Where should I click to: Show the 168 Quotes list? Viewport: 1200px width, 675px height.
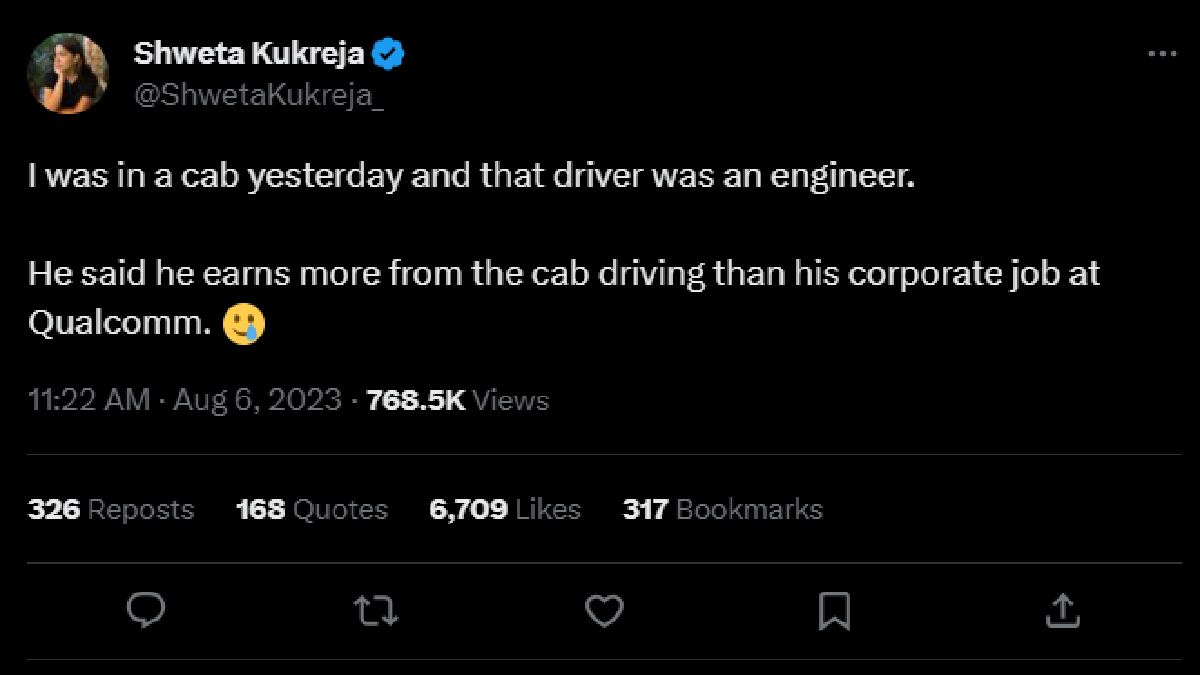pyautogui.click(x=312, y=509)
